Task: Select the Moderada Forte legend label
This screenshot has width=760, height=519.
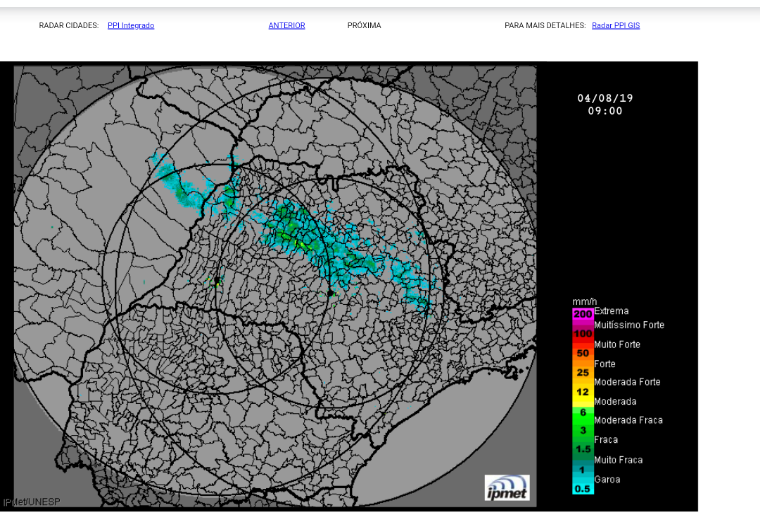Action: 627,382
